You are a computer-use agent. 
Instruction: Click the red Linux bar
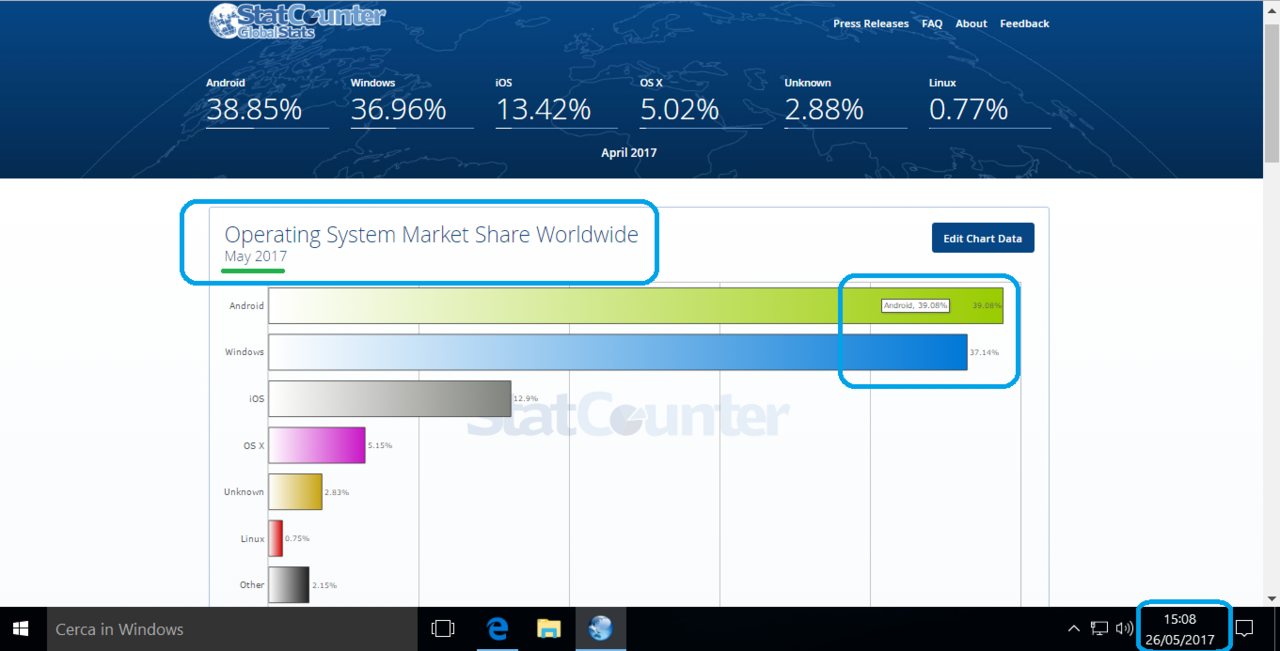coord(276,538)
